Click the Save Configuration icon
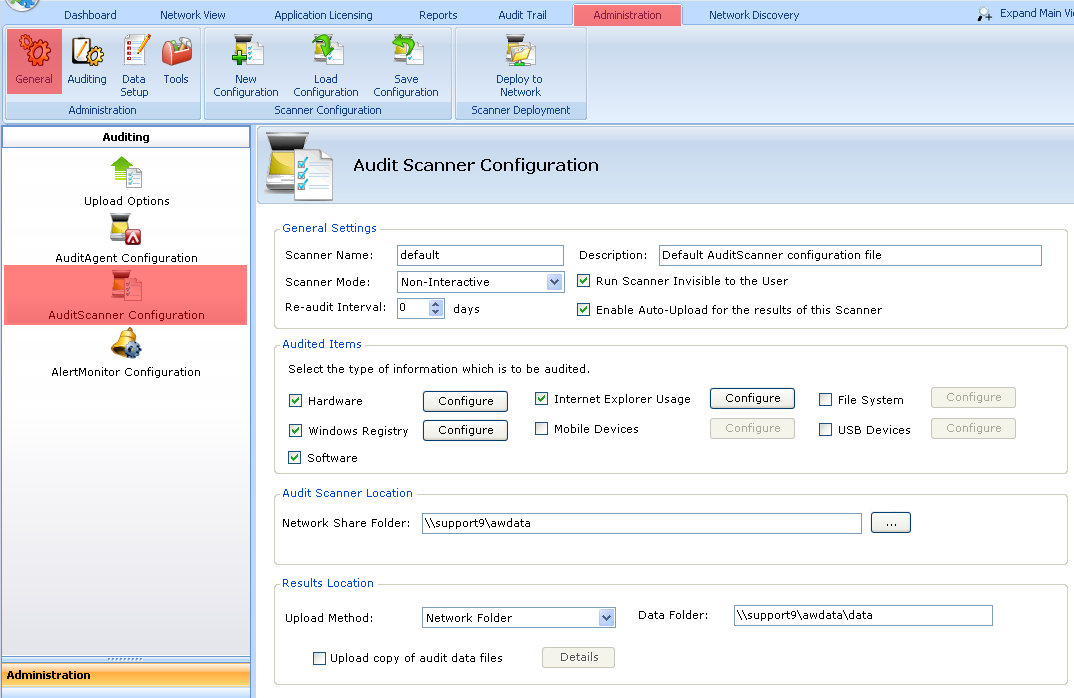The height and width of the screenshot is (698, 1074). click(x=406, y=66)
